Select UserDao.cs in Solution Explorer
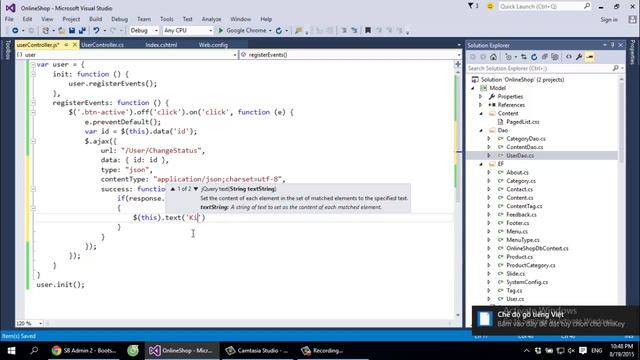The width and height of the screenshot is (640, 360). click(520, 156)
